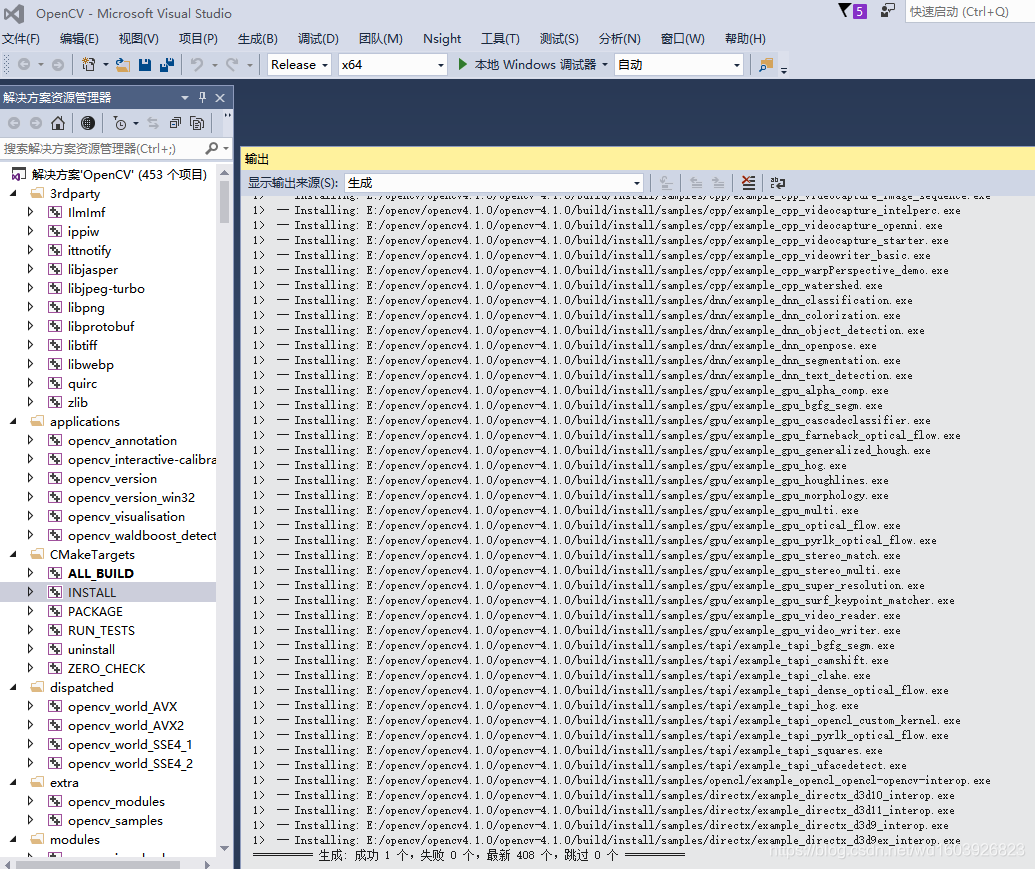Screen dimensions: 1035x869
Task: Expand the ALL_BUILD project node
Action: pos(30,573)
